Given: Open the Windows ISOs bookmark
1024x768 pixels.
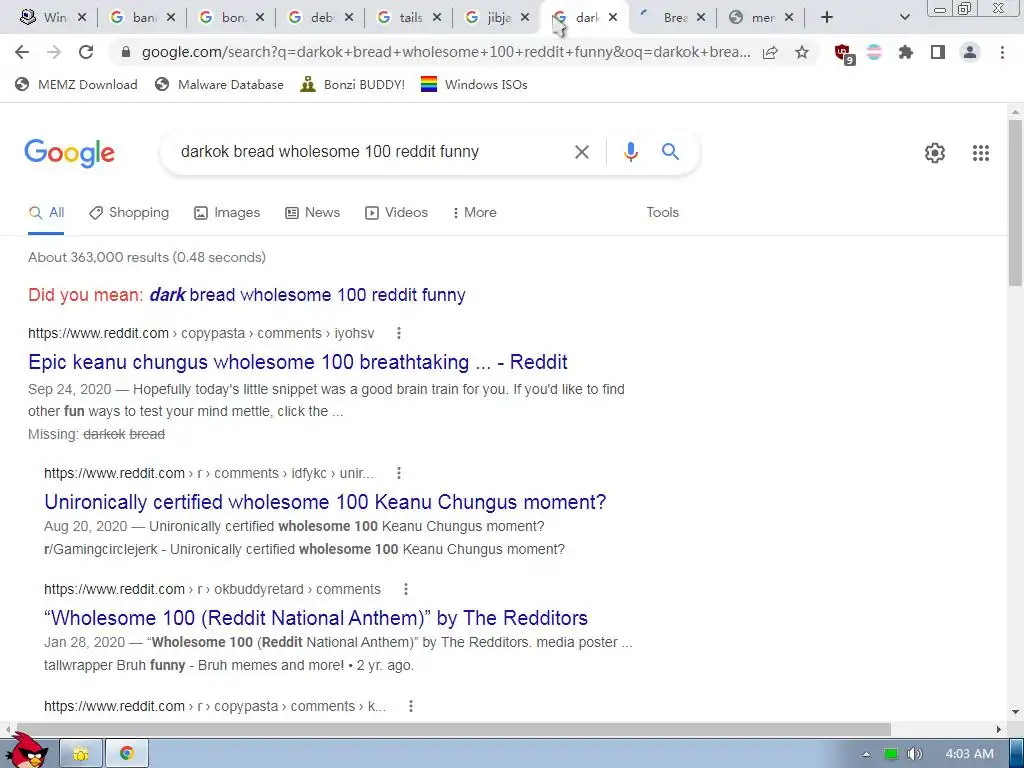Looking at the screenshot, I should point(474,84).
